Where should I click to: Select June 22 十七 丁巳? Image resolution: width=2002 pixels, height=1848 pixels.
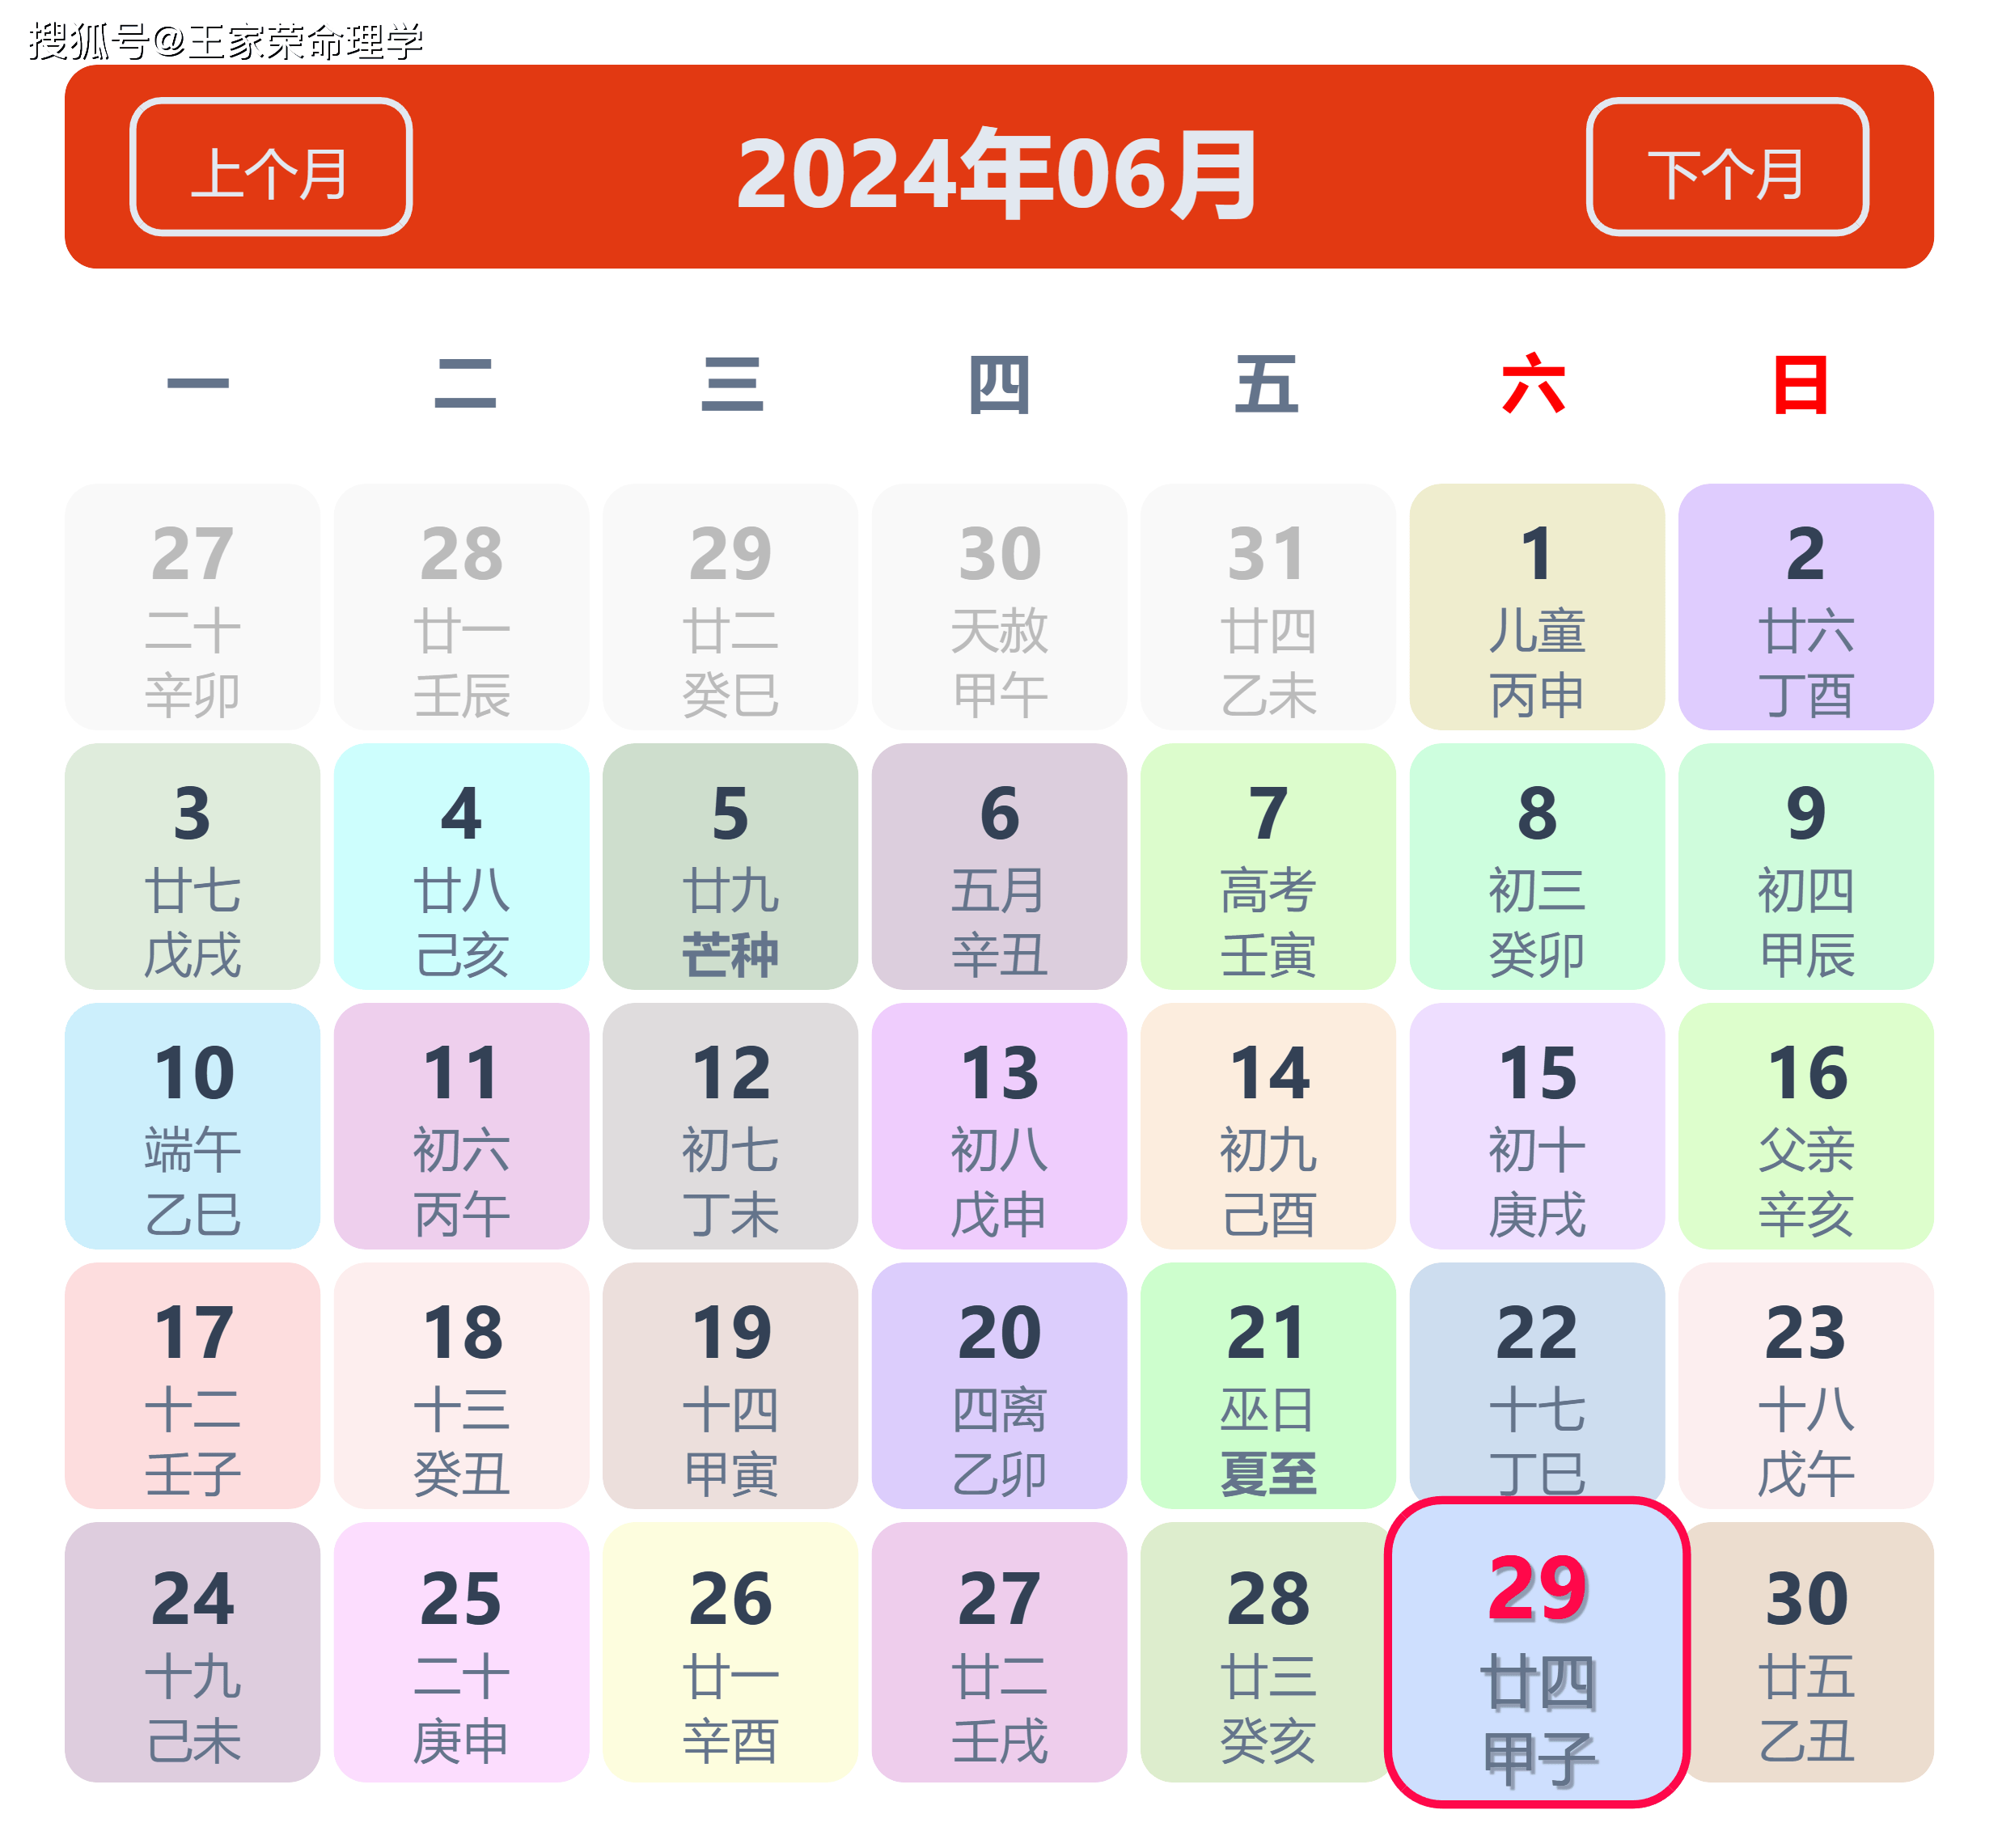pyautogui.click(x=1537, y=1380)
